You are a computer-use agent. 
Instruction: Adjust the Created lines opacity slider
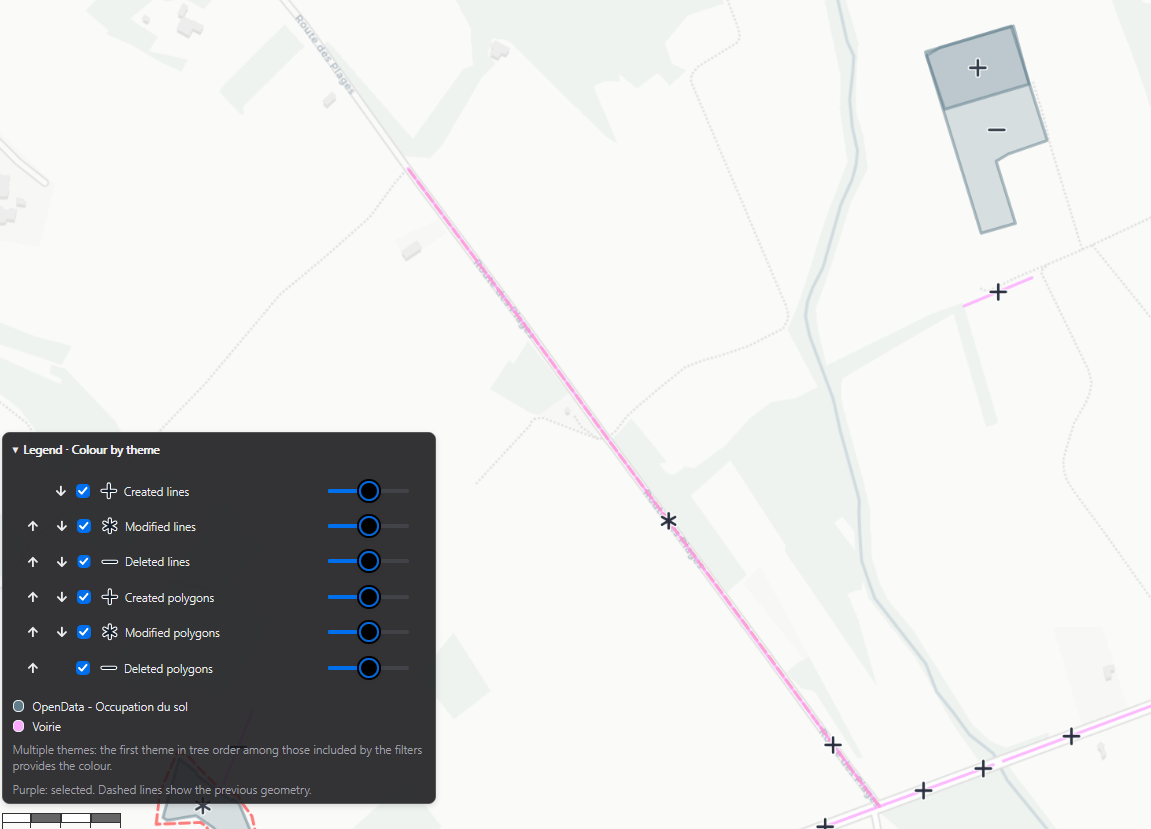[368, 490]
